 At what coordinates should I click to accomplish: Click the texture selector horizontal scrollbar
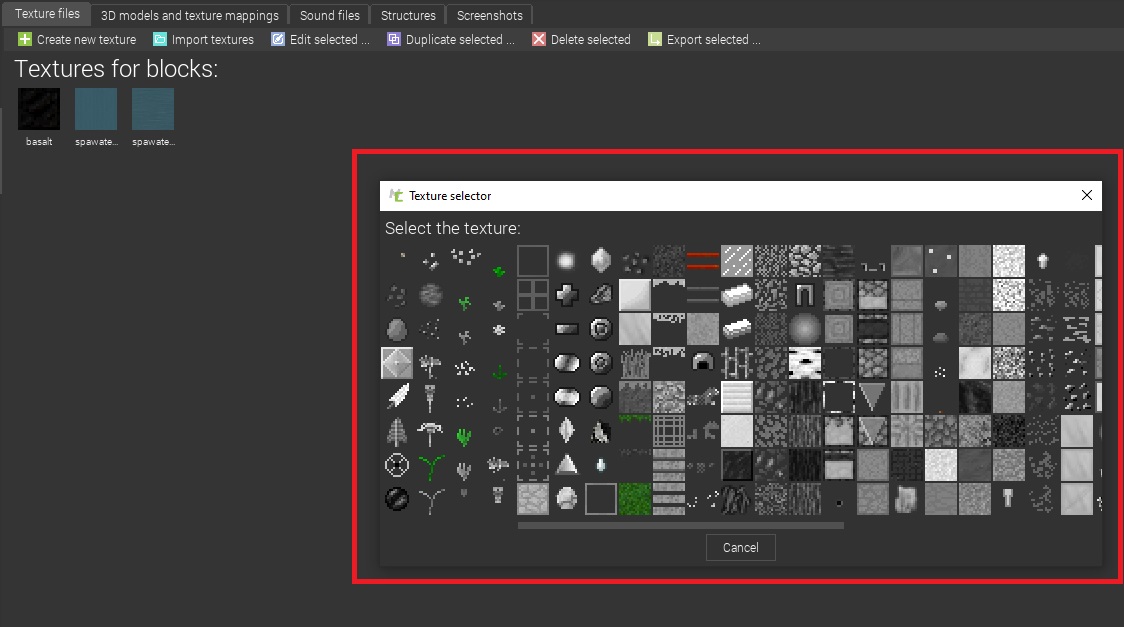680,525
